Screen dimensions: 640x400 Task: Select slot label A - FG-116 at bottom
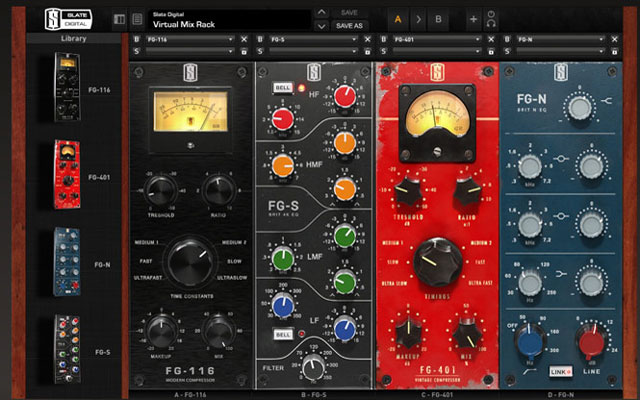190,395
